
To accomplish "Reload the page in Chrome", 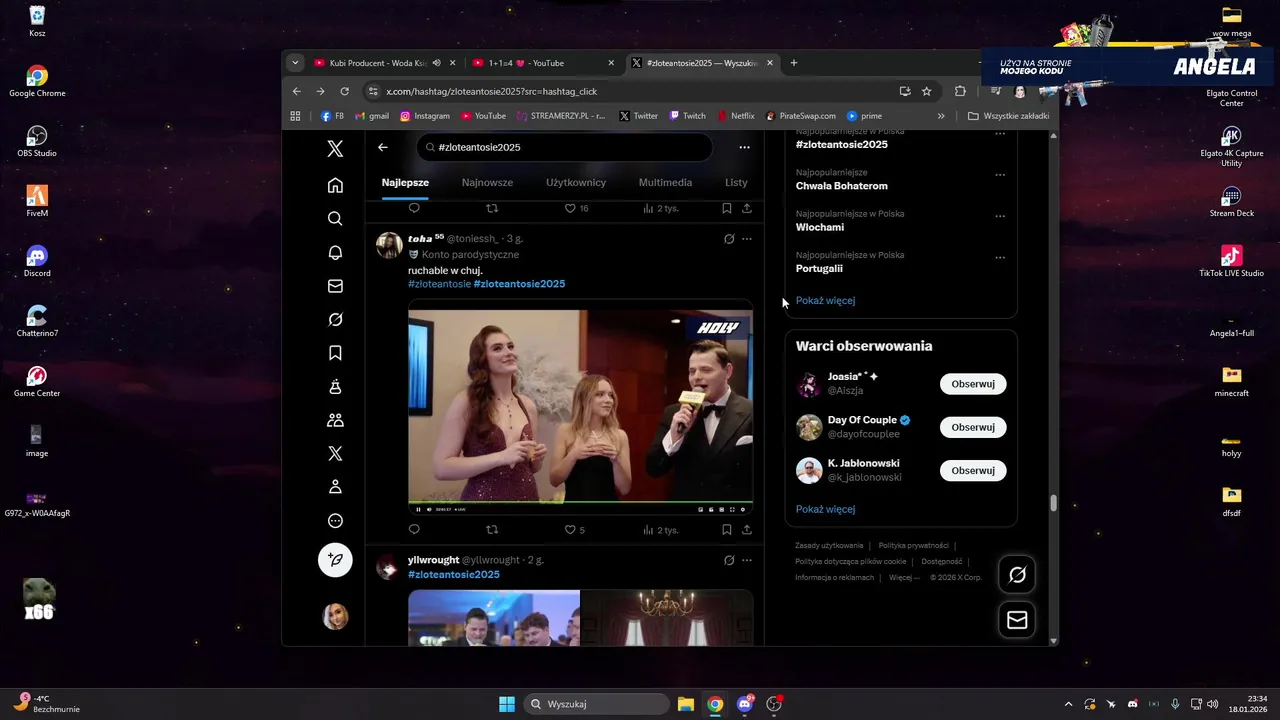I will 344,91.
